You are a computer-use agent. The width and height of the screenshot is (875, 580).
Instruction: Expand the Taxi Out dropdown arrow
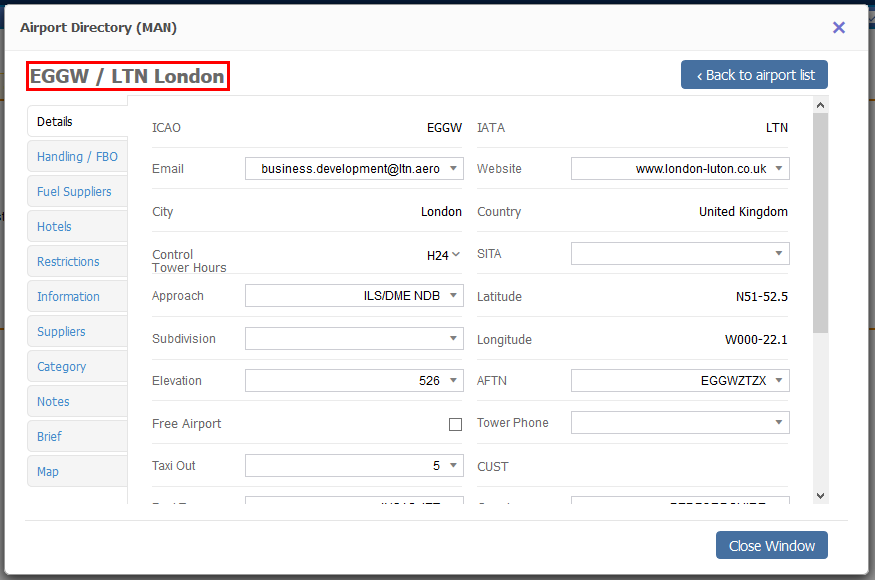click(453, 465)
